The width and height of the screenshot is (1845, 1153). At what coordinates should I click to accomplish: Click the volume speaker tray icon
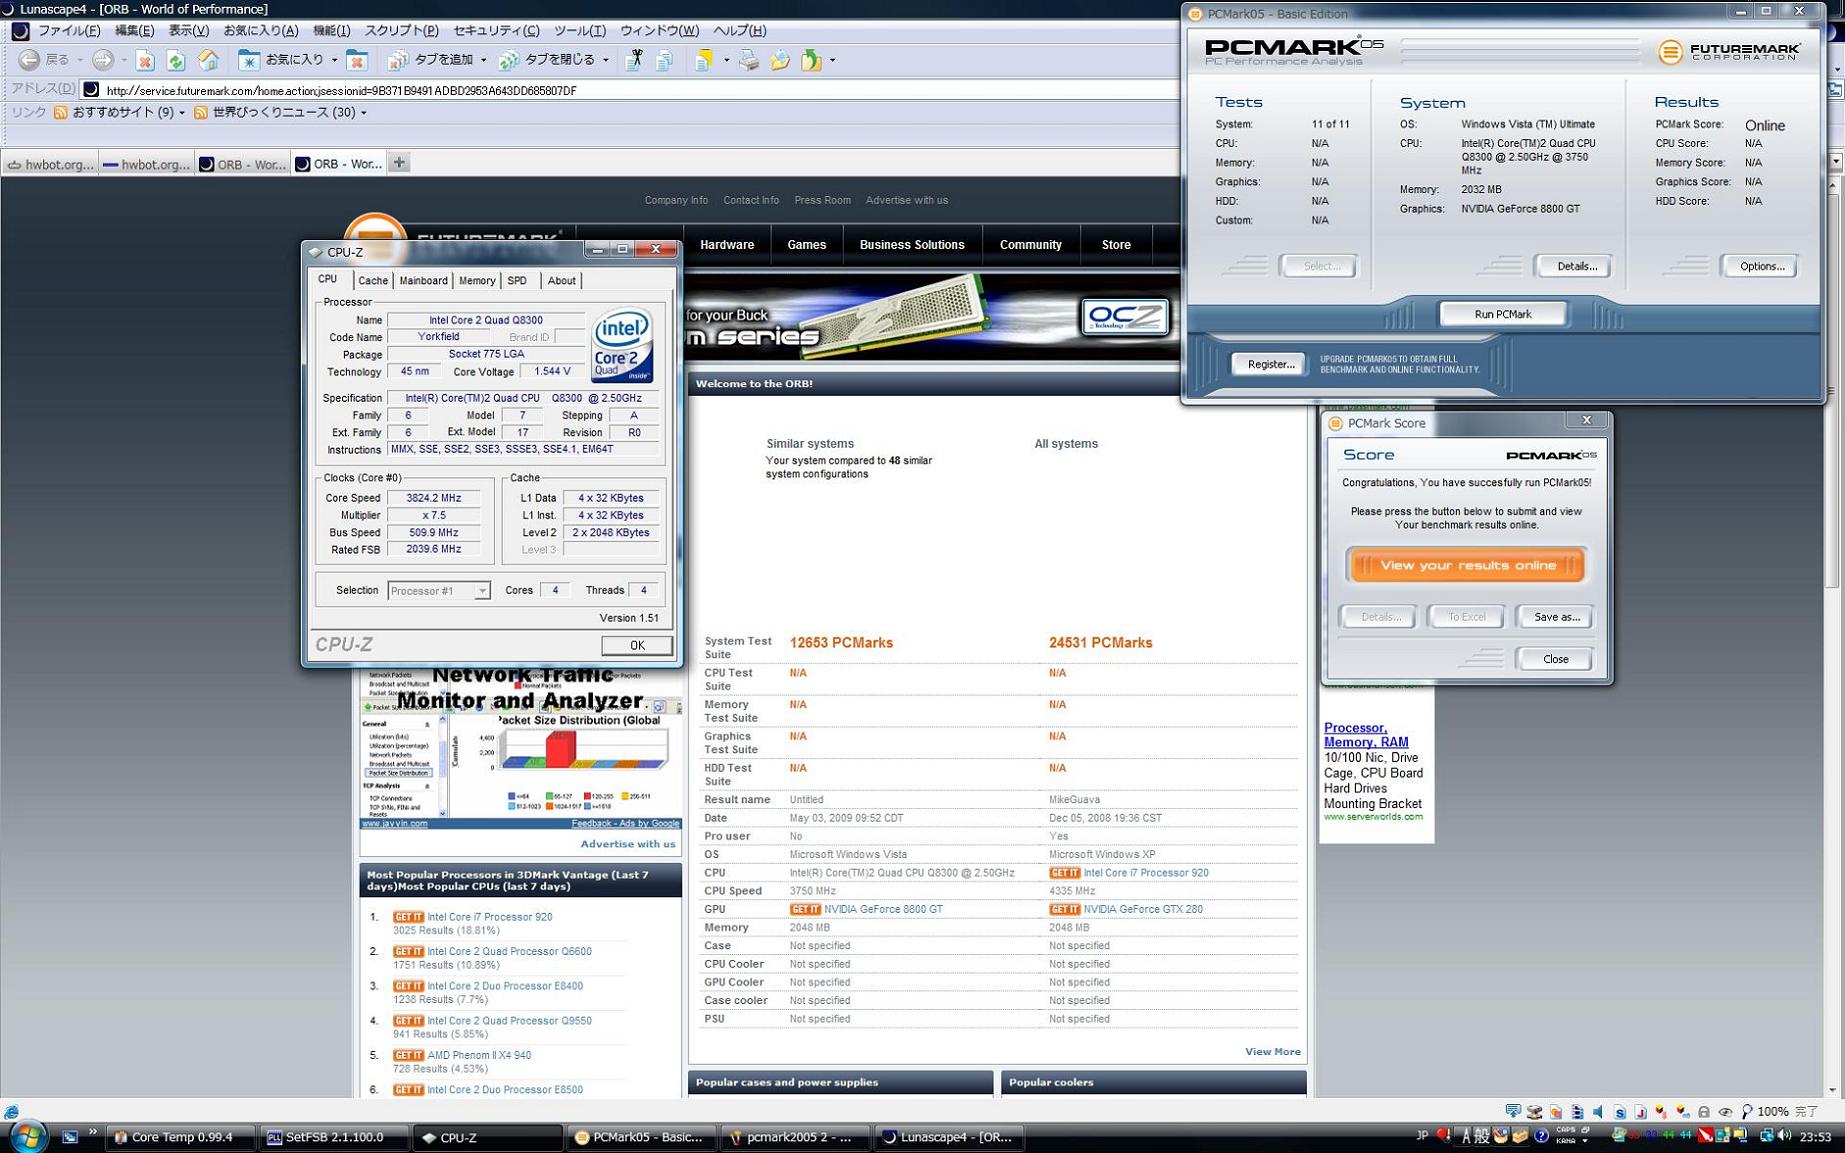tap(1785, 1136)
